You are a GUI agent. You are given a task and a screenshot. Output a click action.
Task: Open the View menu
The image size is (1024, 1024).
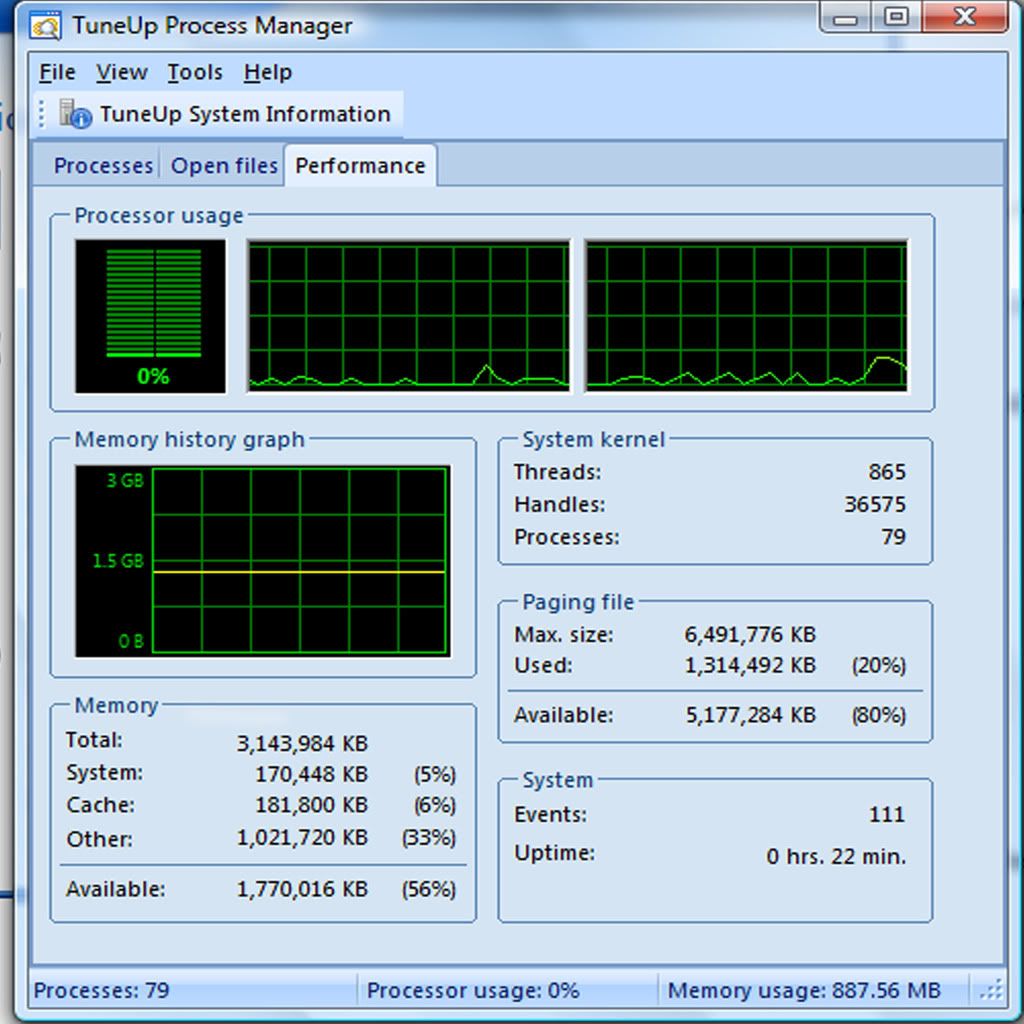[x=121, y=72]
